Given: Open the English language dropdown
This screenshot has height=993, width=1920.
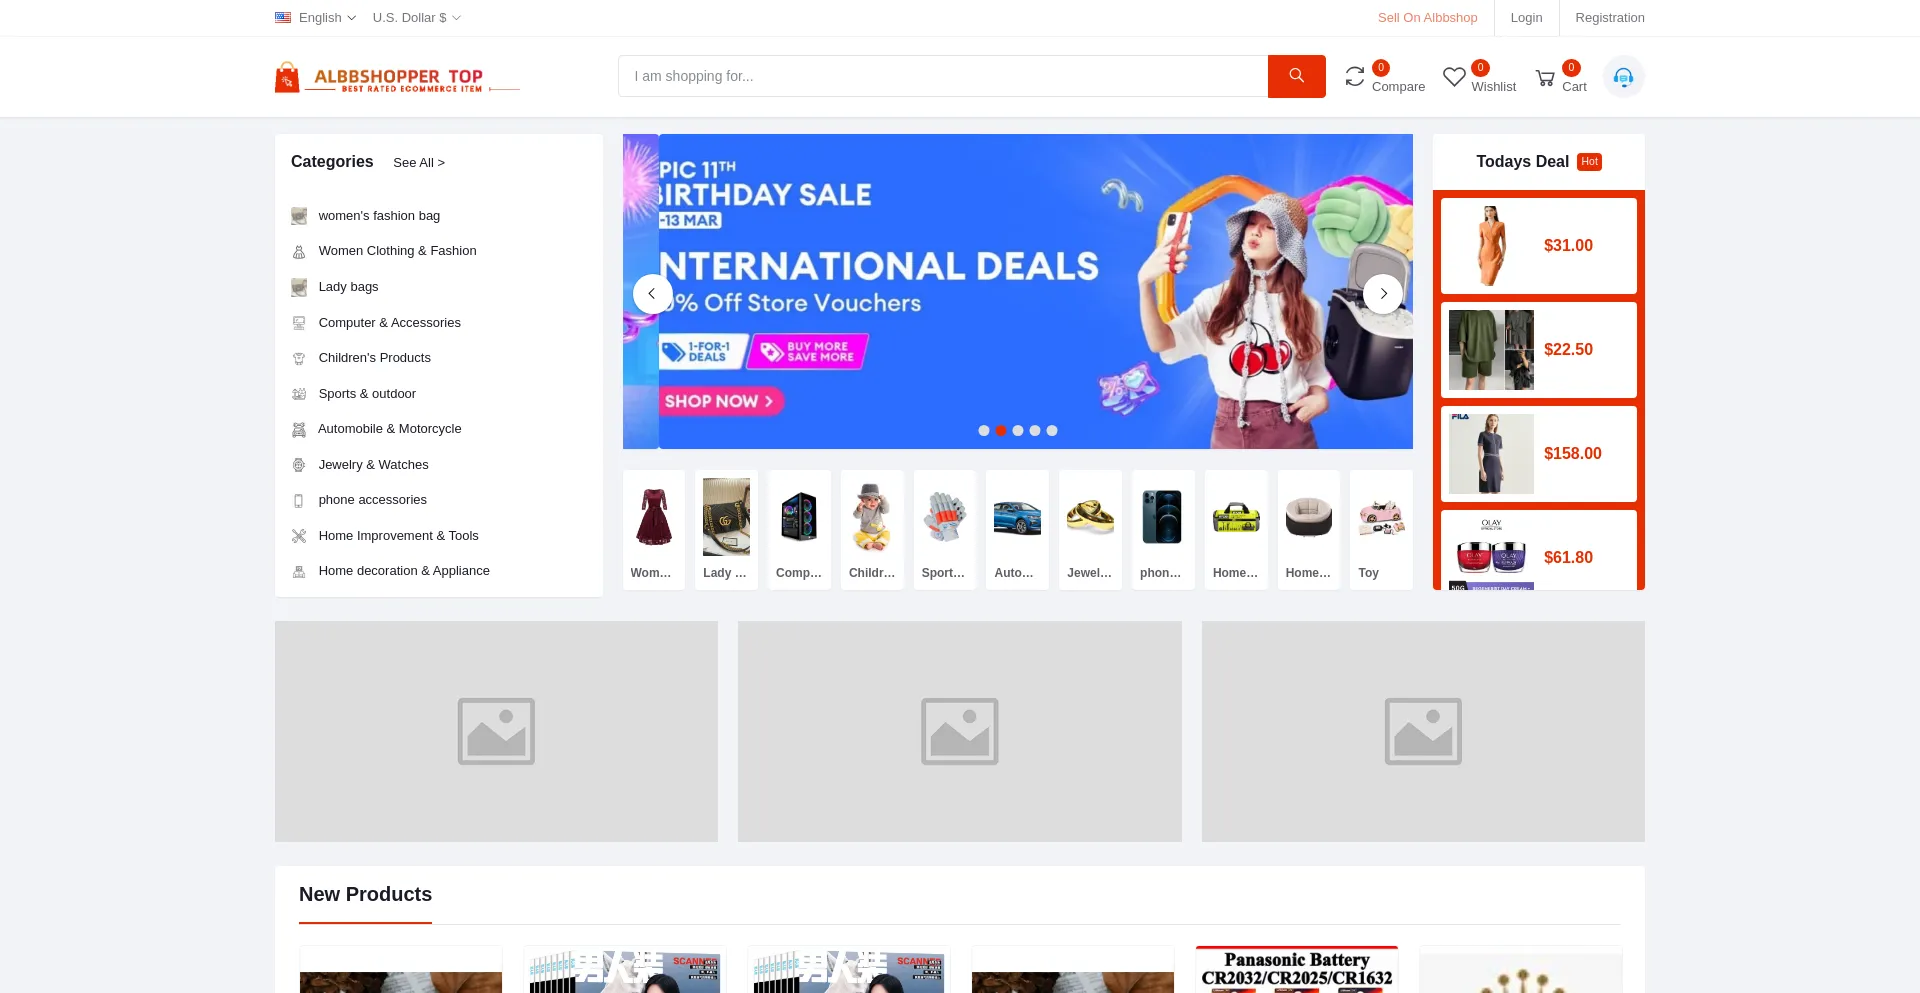Looking at the screenshot, I should coord(327,18).
